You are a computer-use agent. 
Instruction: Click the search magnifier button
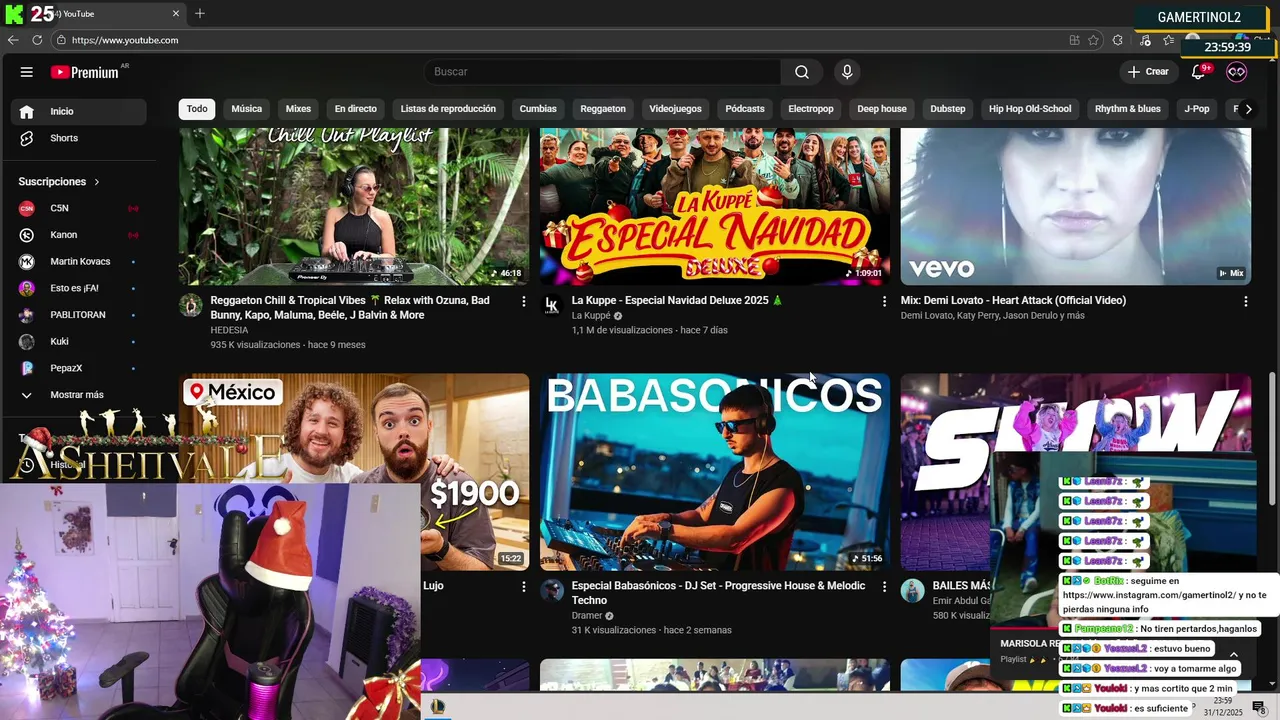coord(802,72)
